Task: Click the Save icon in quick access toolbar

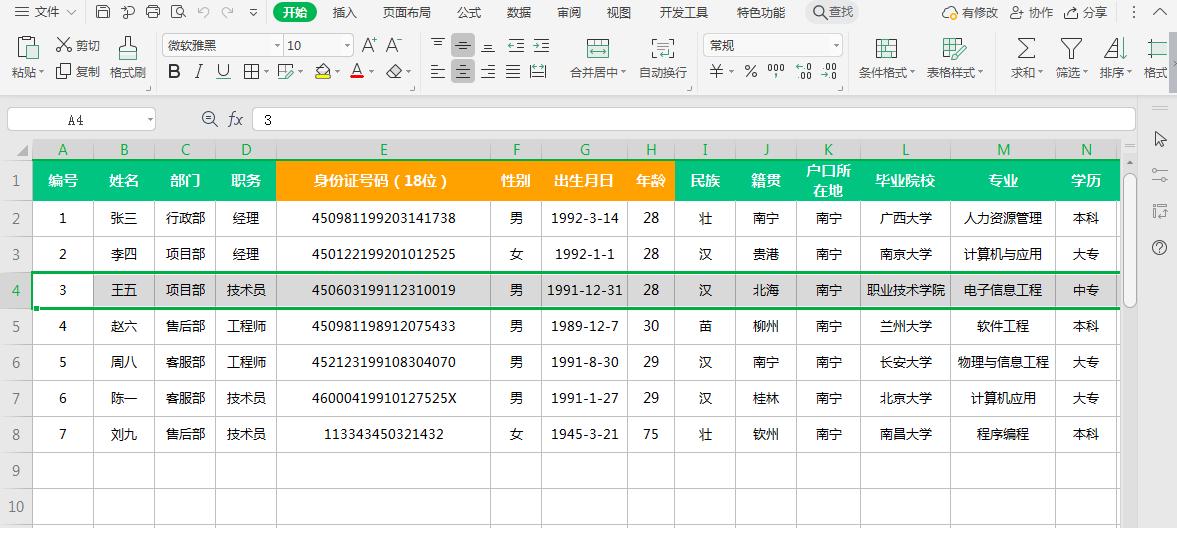Action: [x=103, y=12]
